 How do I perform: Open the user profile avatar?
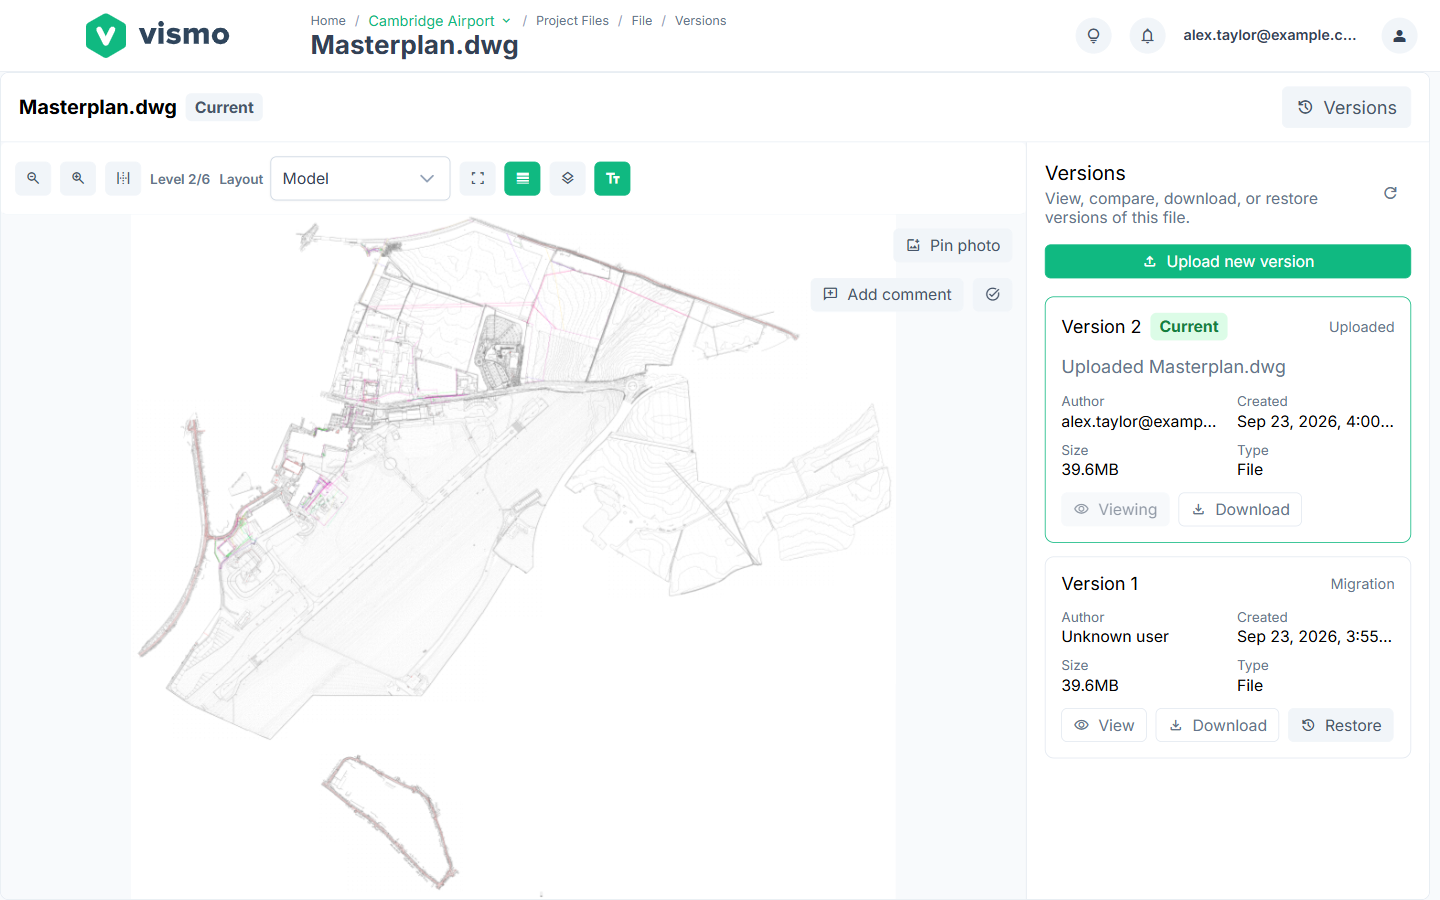[x=1399, y=35]
